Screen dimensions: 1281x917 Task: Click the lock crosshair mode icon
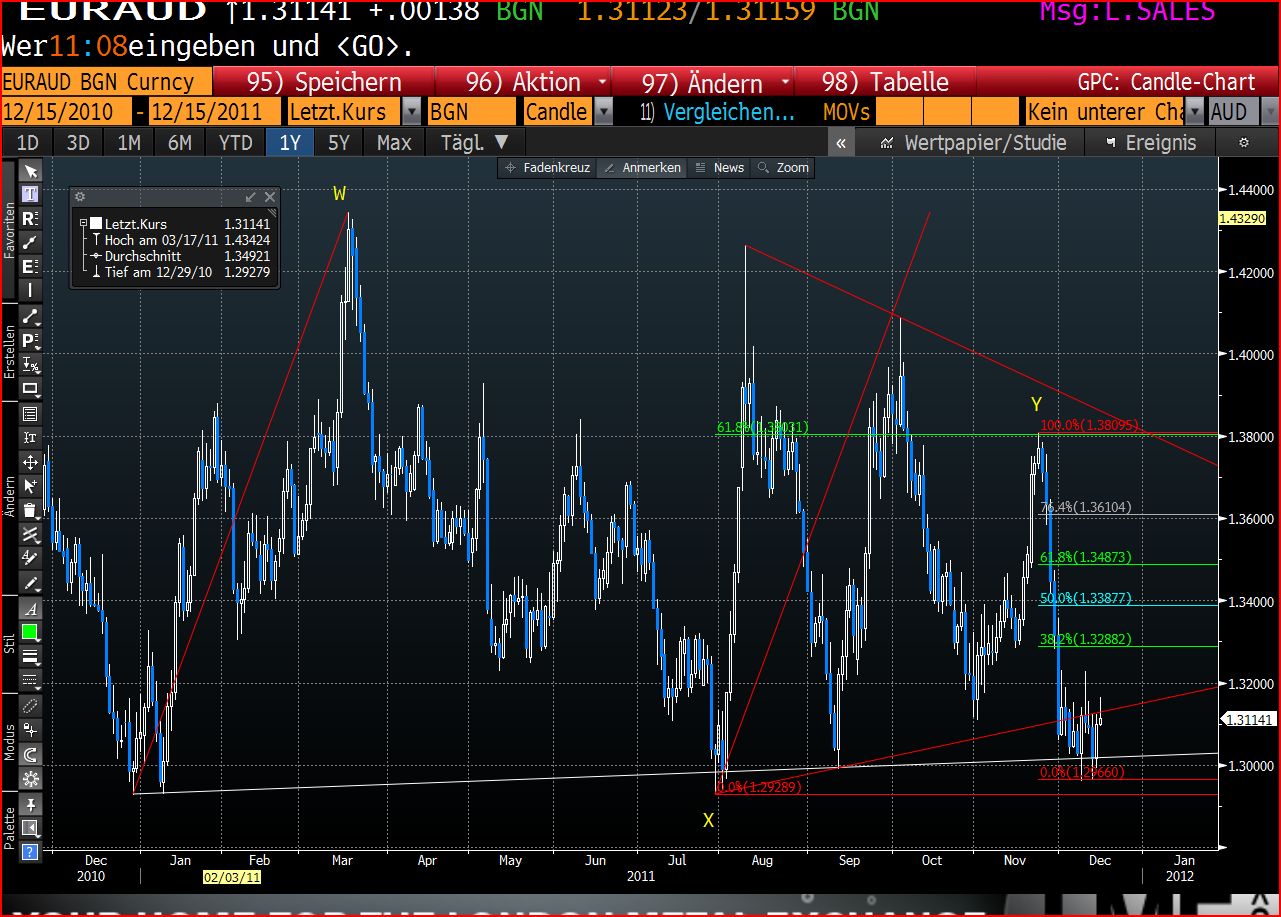(30, 730)
